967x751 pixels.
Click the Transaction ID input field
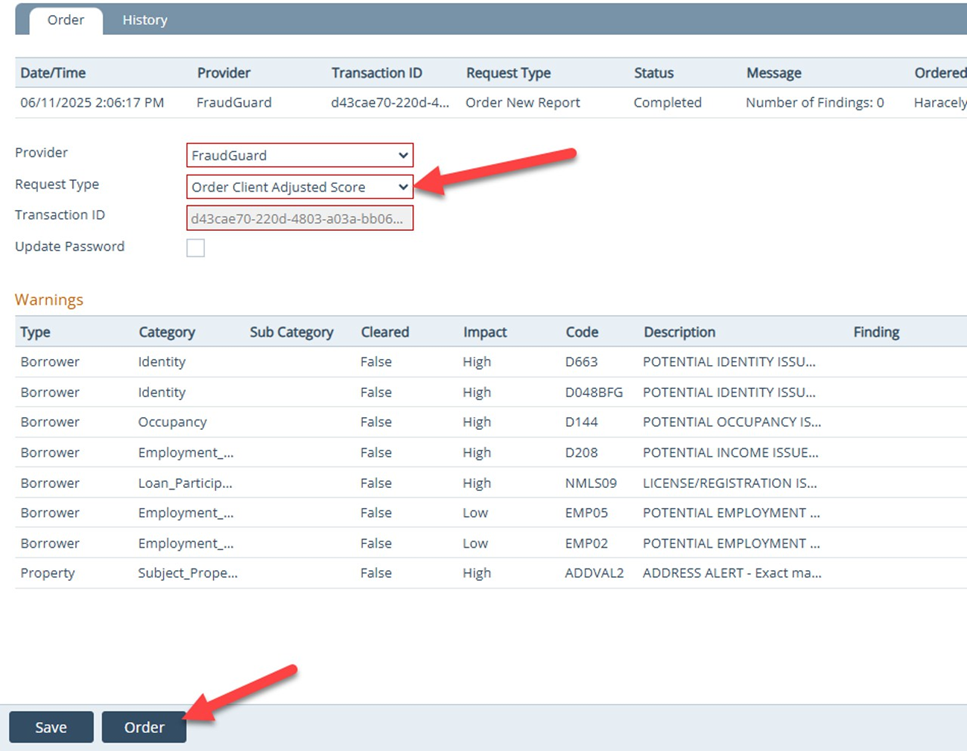[x=299, y=218]
